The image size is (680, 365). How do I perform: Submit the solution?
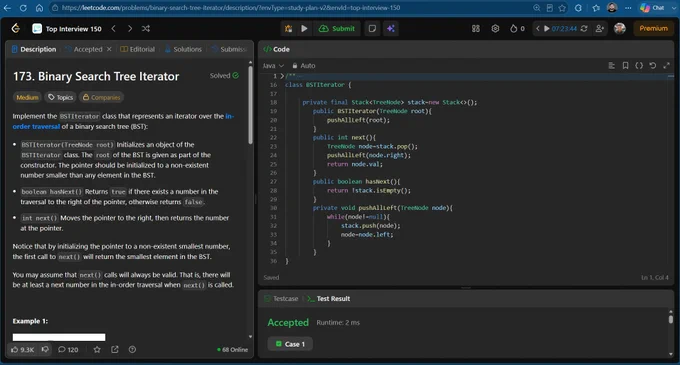point(337,29)
